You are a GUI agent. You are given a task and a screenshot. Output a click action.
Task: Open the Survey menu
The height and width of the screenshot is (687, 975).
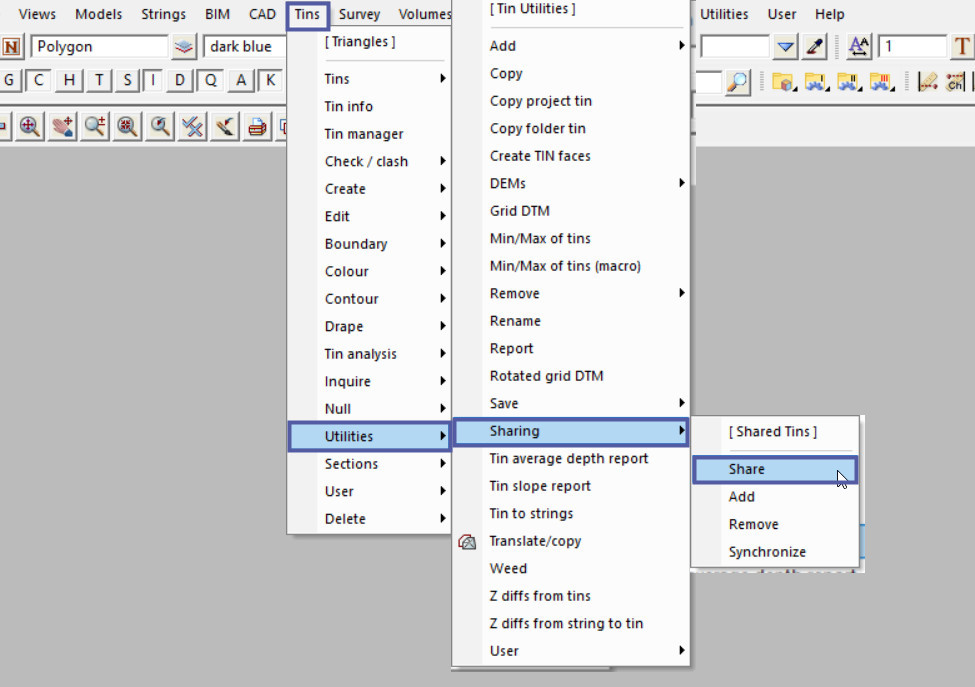point(359,14)
